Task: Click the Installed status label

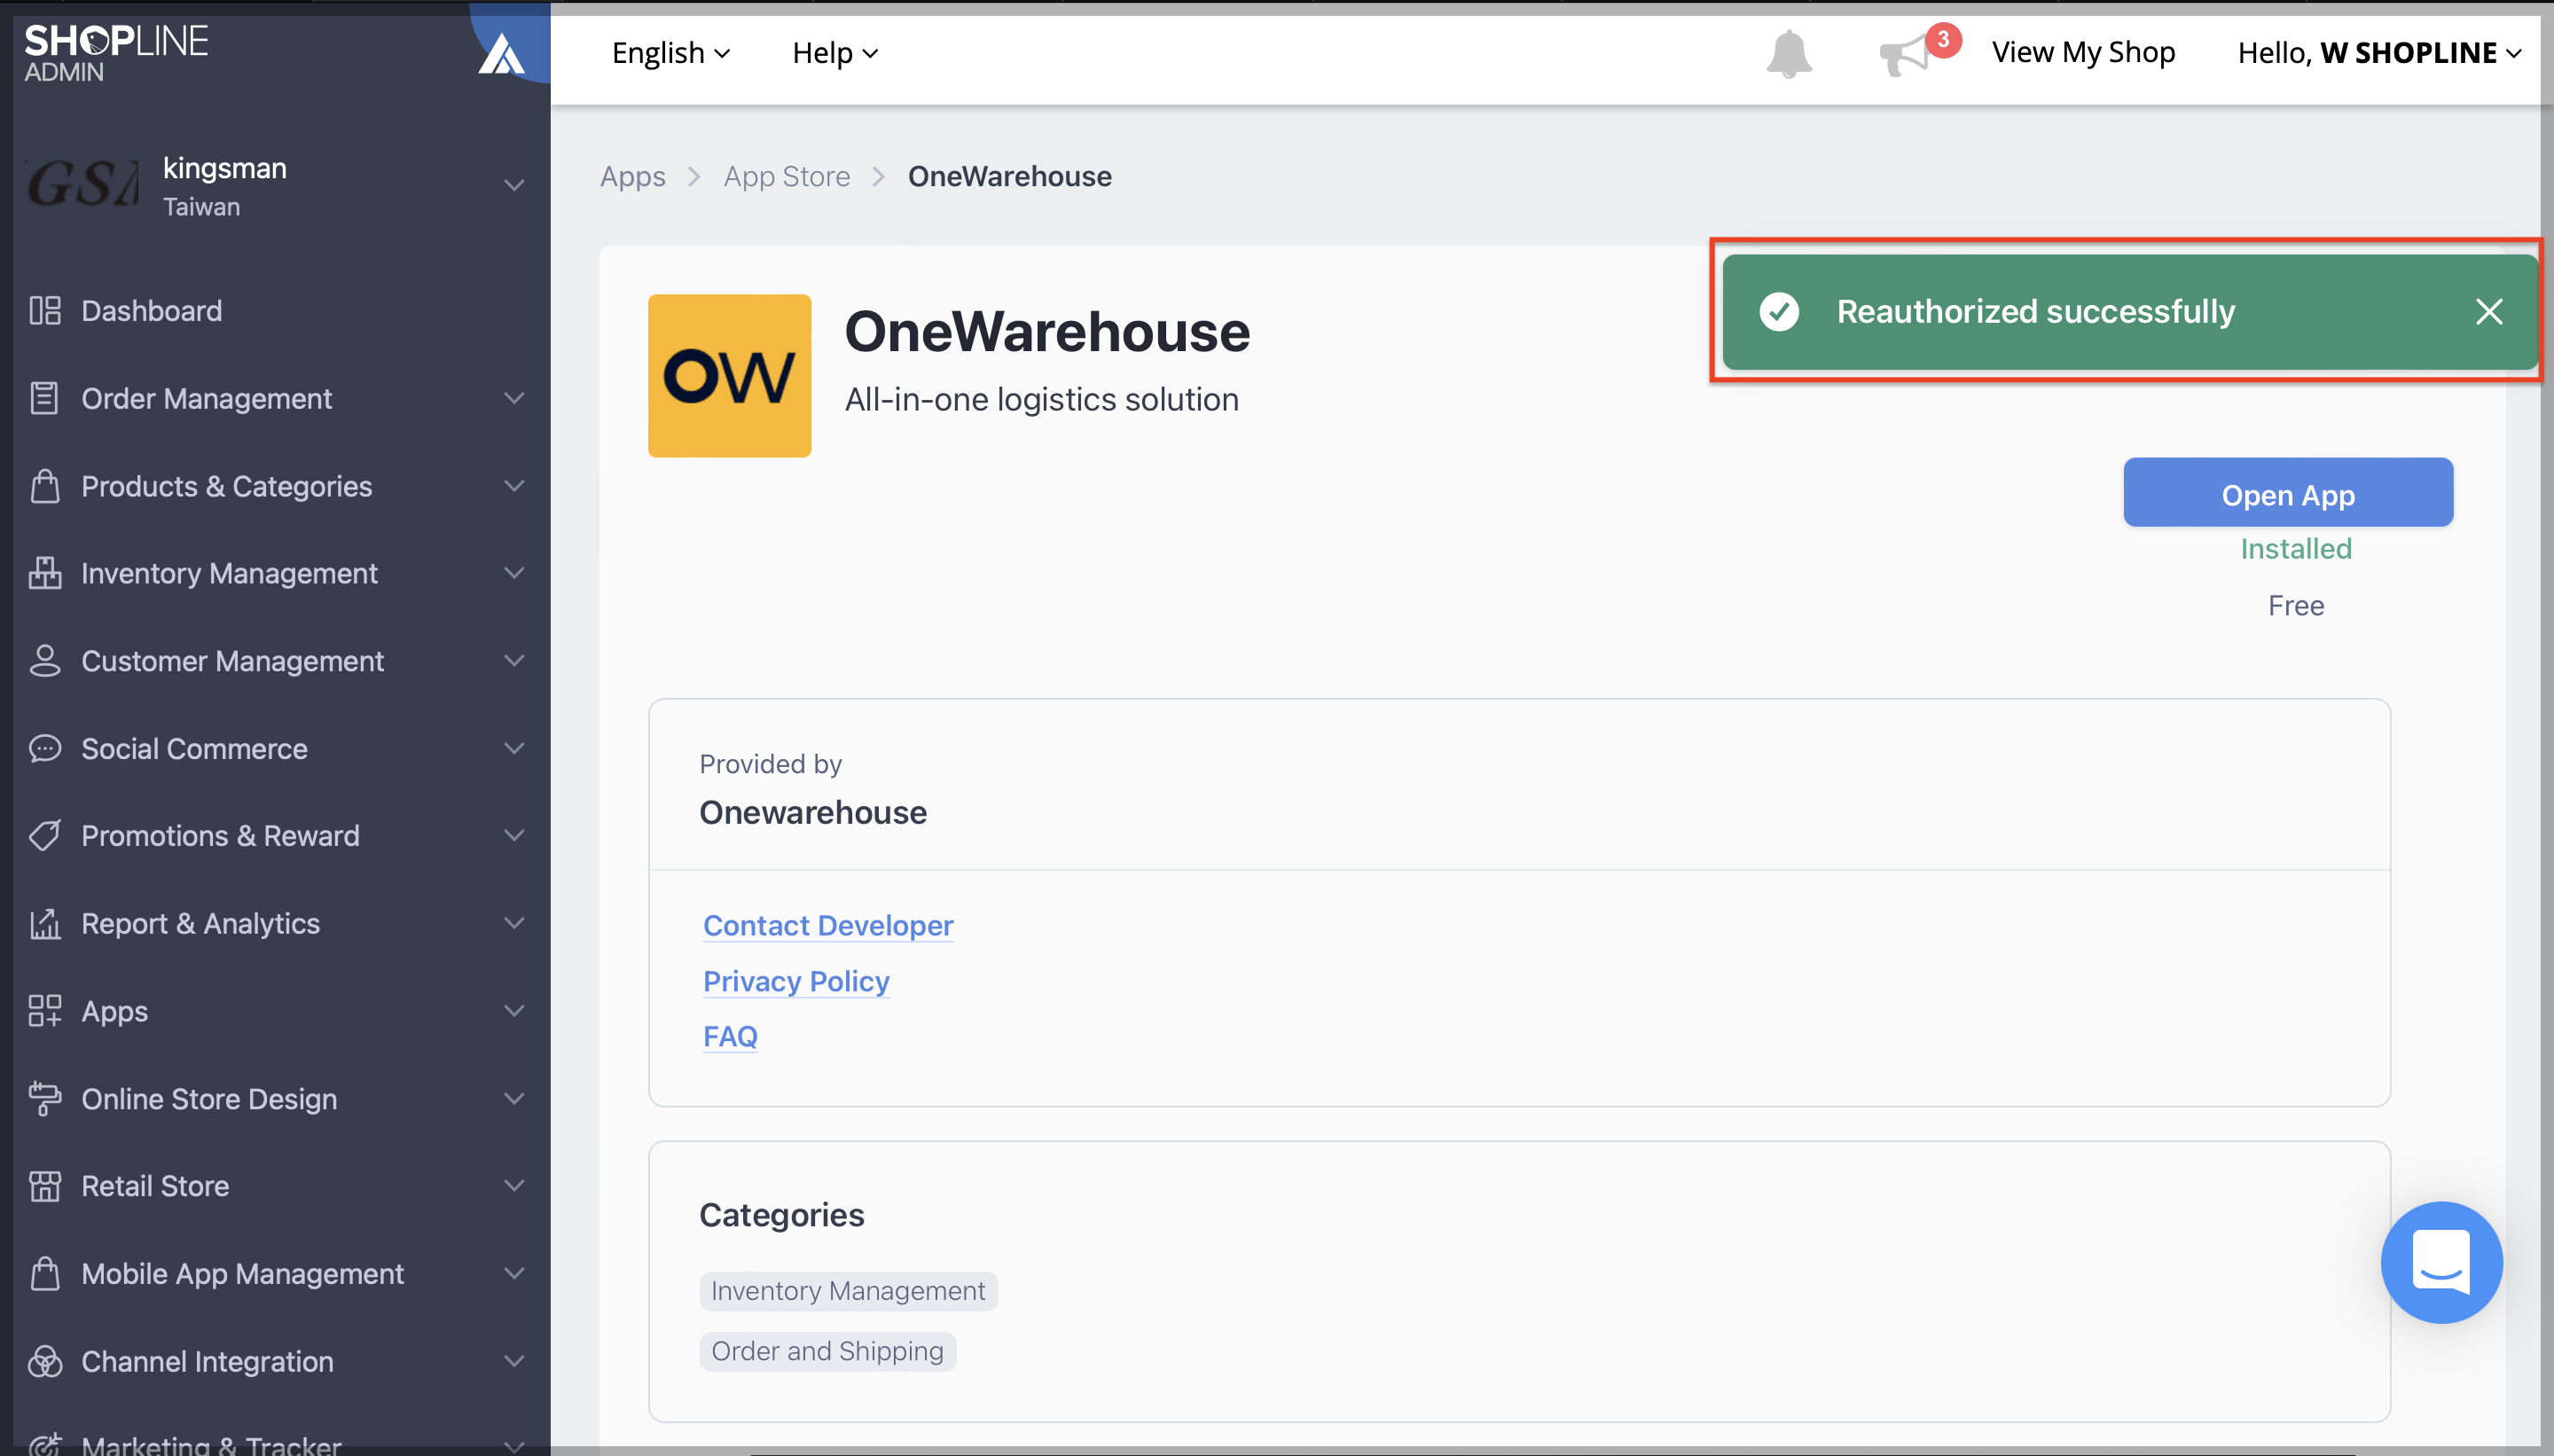Action: [2296, 549]
